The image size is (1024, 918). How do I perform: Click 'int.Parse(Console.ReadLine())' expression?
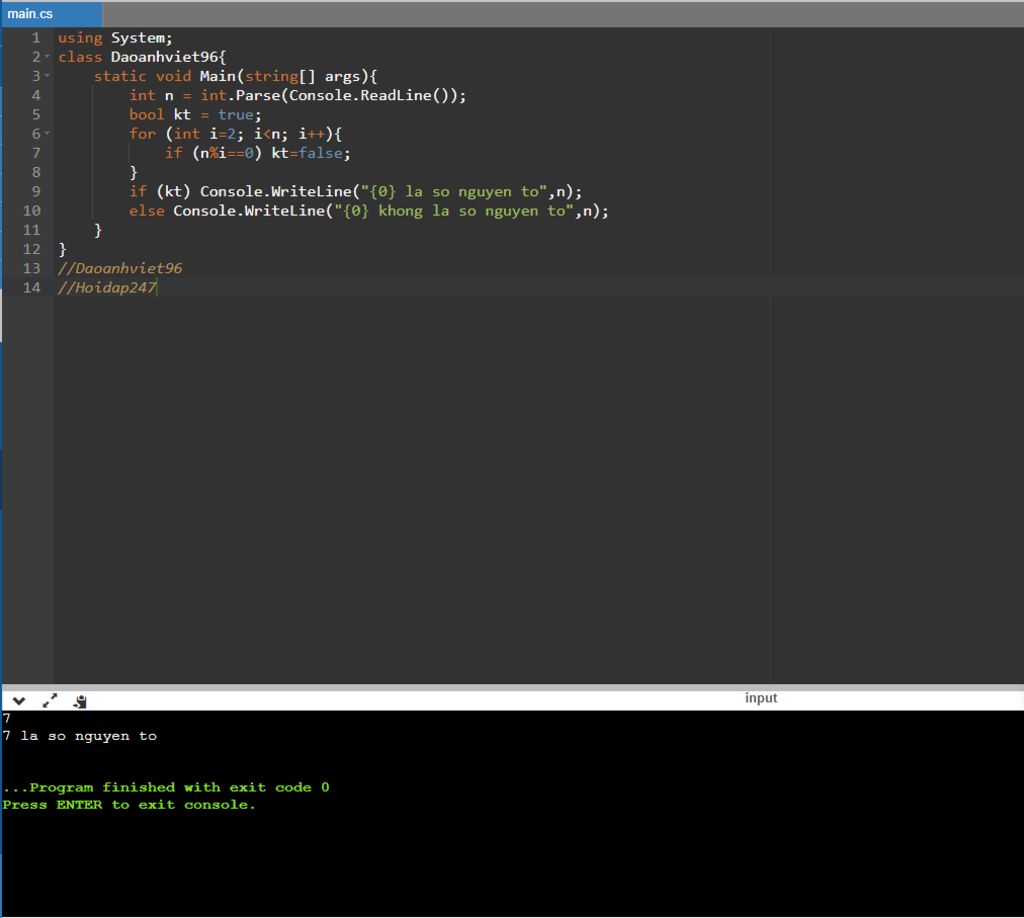pyautogui.click(x=328, y=95)
